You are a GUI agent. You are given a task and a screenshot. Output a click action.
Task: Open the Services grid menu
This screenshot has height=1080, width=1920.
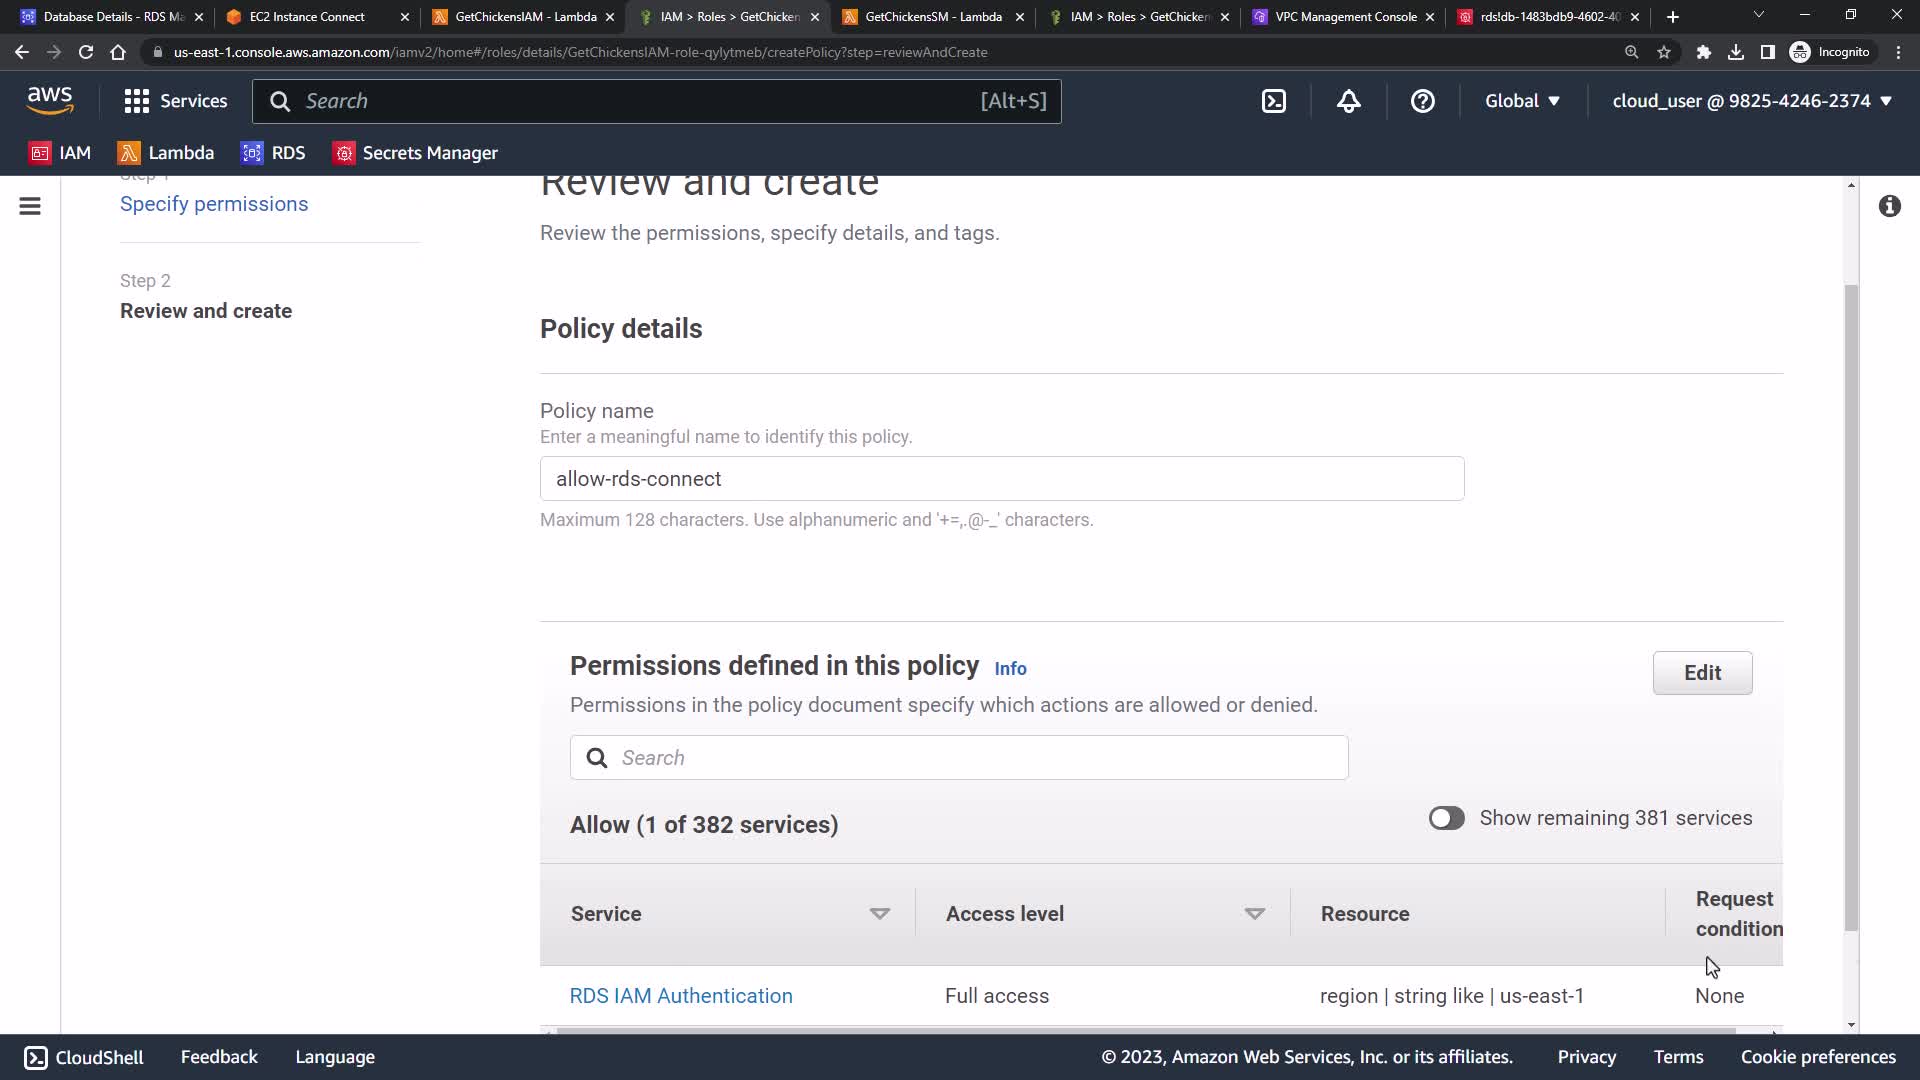click(176, 101)
